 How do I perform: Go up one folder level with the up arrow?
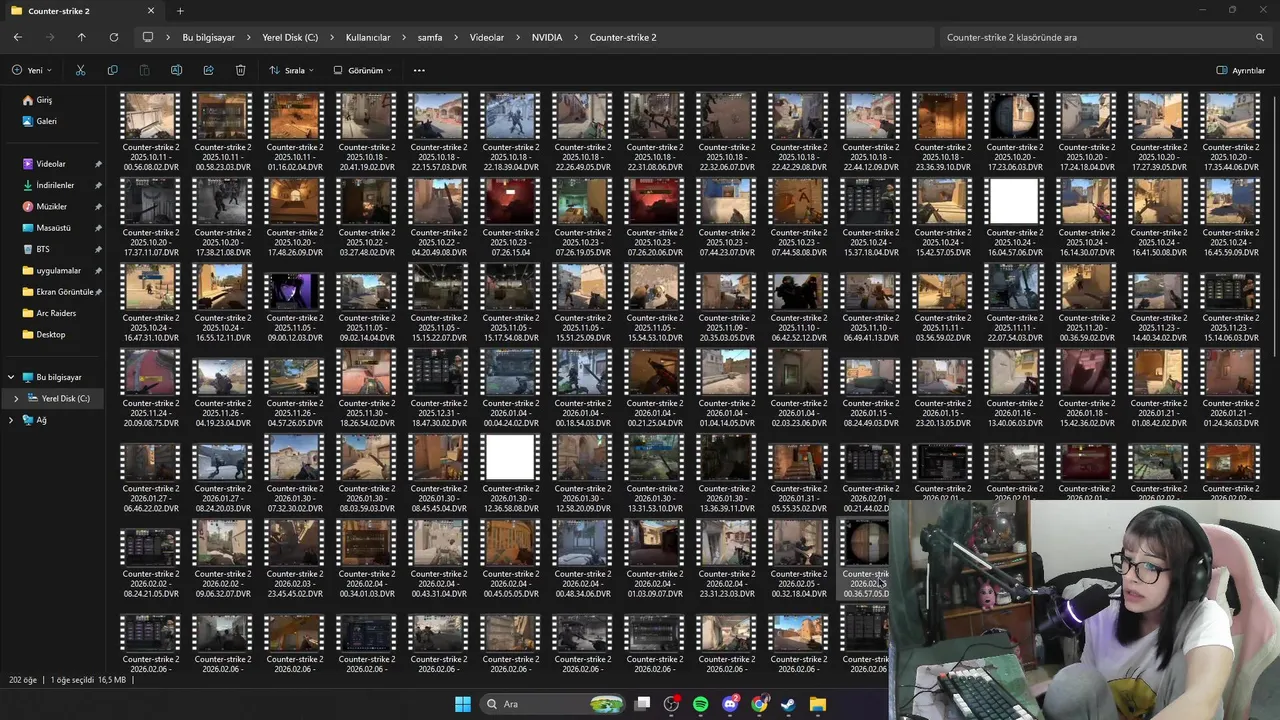point(82,37)
